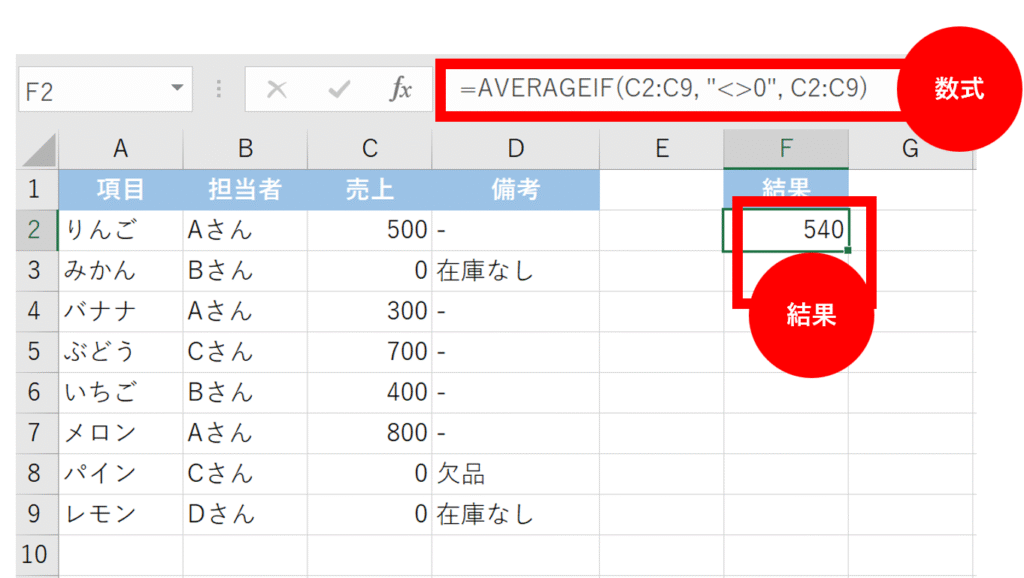The height and width of the screenshot is (578, 1024).
Task: Click the 結果 header cell in column F
Action: pyautogui.click(x=786, y=188)
